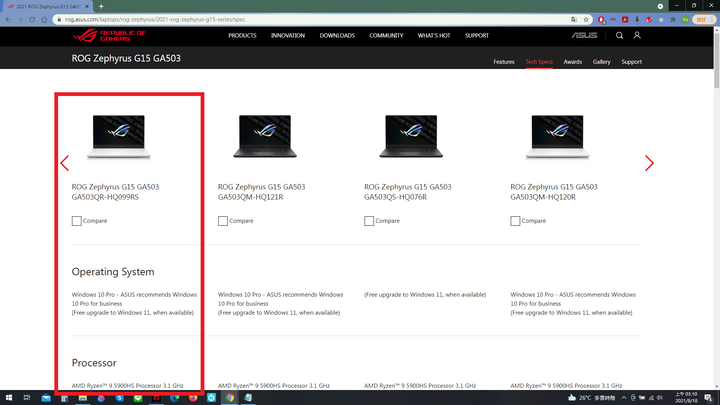Image resolution: width=720 pixels, height=405 pixels.
Task: Open the Notification Center icon
Action: pos(709,398)
